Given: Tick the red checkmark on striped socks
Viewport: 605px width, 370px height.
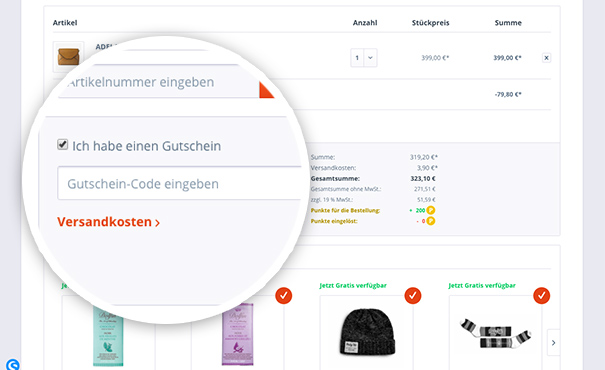Looking at the screenshot, I should tap(541, 296).
